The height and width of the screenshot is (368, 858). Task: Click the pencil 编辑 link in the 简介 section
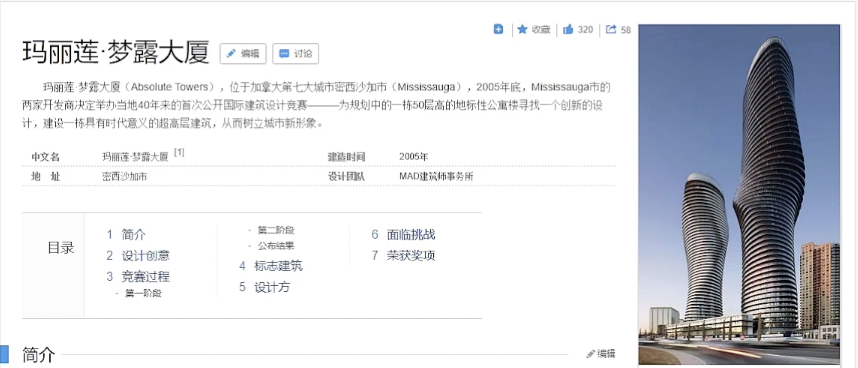click(x=601, y=354)
